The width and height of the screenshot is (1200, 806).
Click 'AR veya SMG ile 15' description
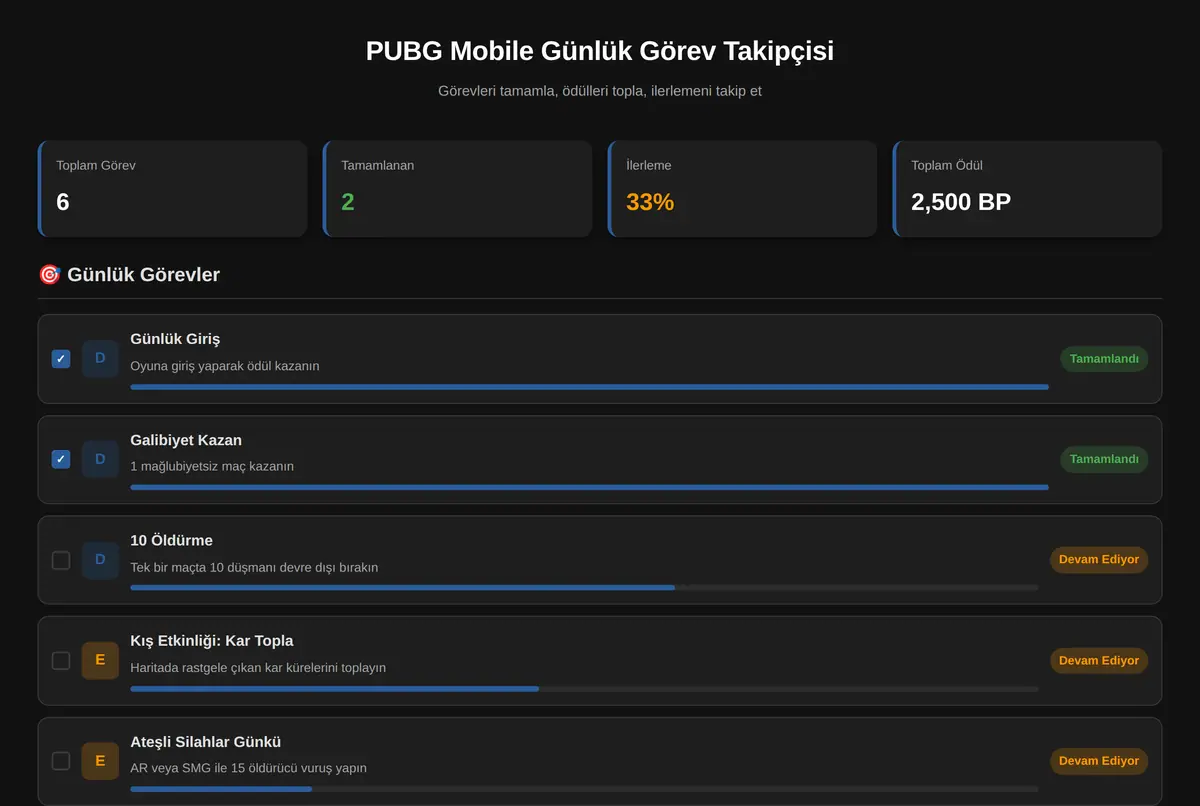coord(248,768)
